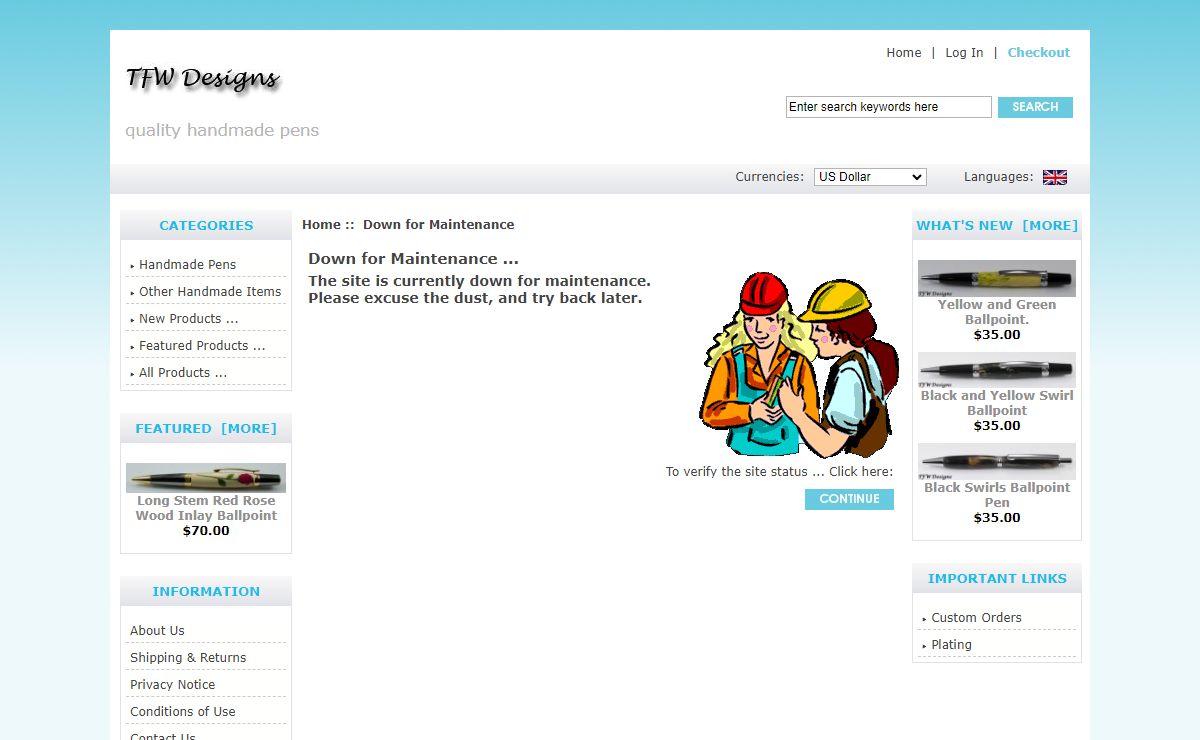
Task: Open the TFW Designs logo
Action: 203,79
